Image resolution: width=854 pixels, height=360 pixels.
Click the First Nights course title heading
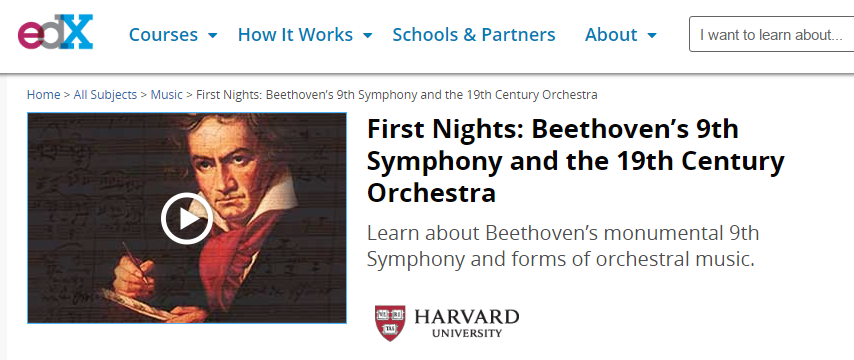pos(576,161)
